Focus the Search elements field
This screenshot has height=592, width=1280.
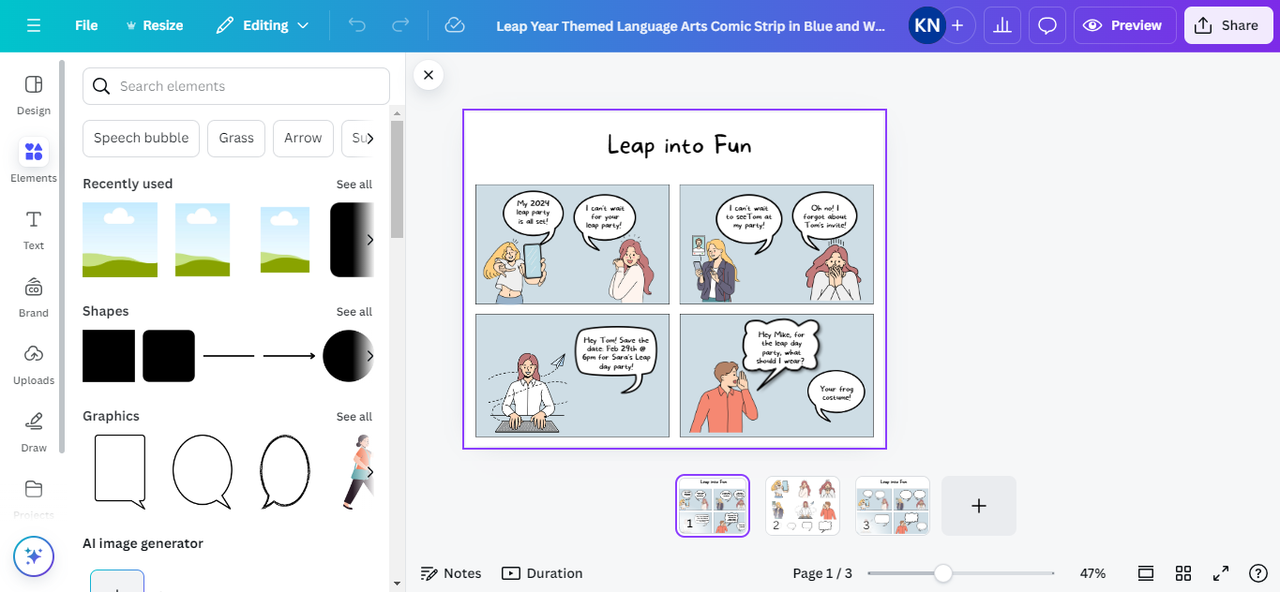[236, 86]
